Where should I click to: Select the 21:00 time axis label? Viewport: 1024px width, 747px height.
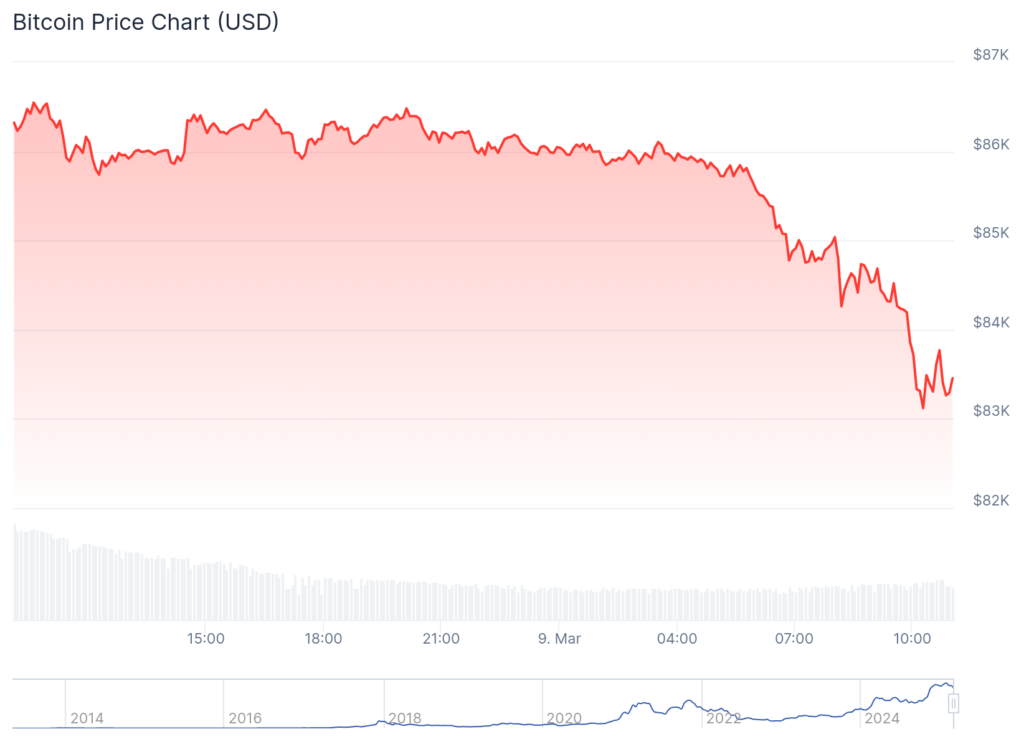[441, 638]
